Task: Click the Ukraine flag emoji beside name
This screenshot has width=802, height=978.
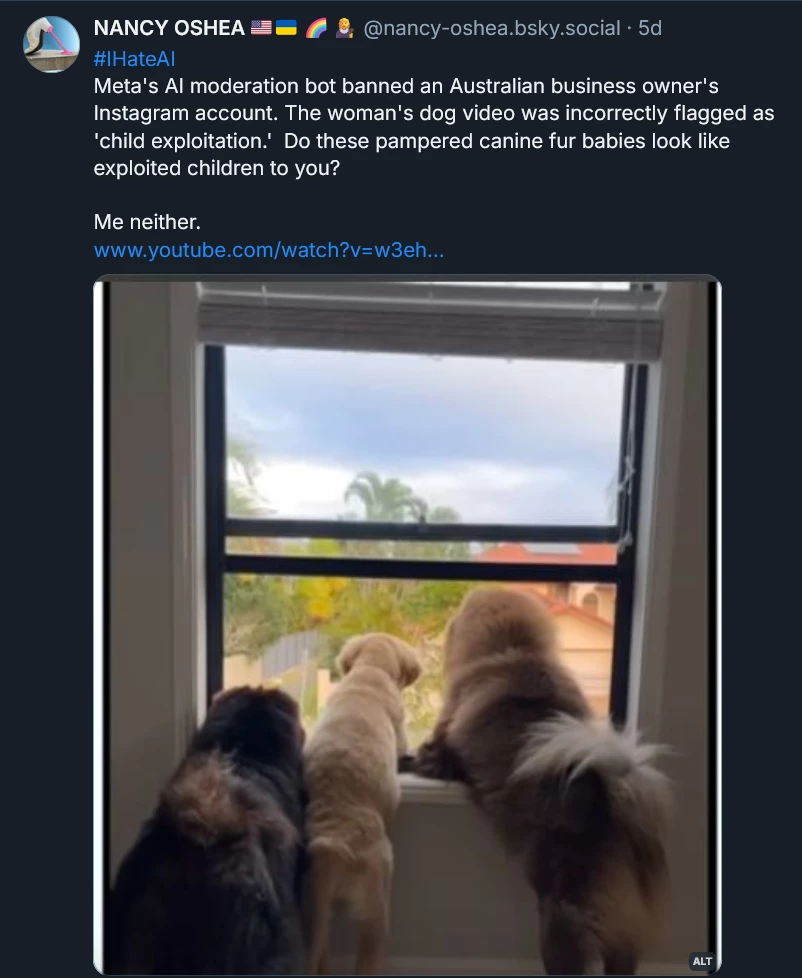Action: 286,28
